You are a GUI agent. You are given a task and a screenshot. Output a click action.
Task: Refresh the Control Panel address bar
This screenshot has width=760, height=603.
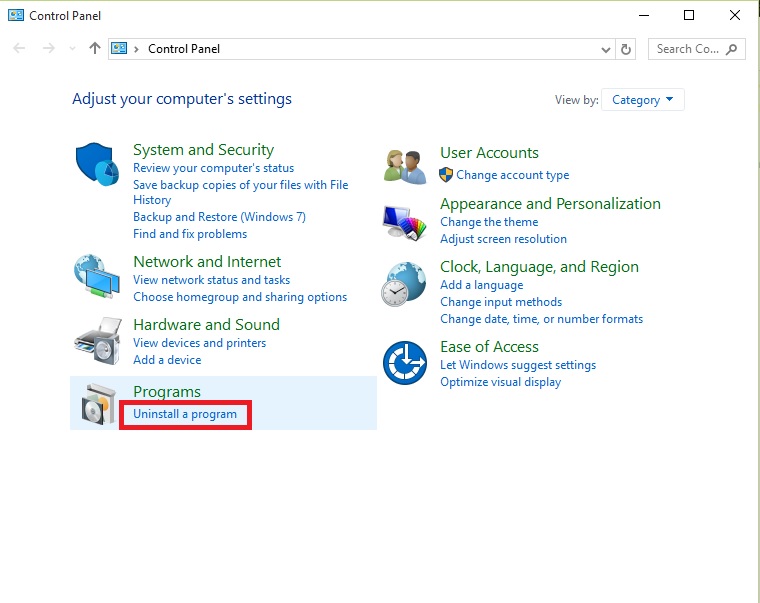pos(626,49)
